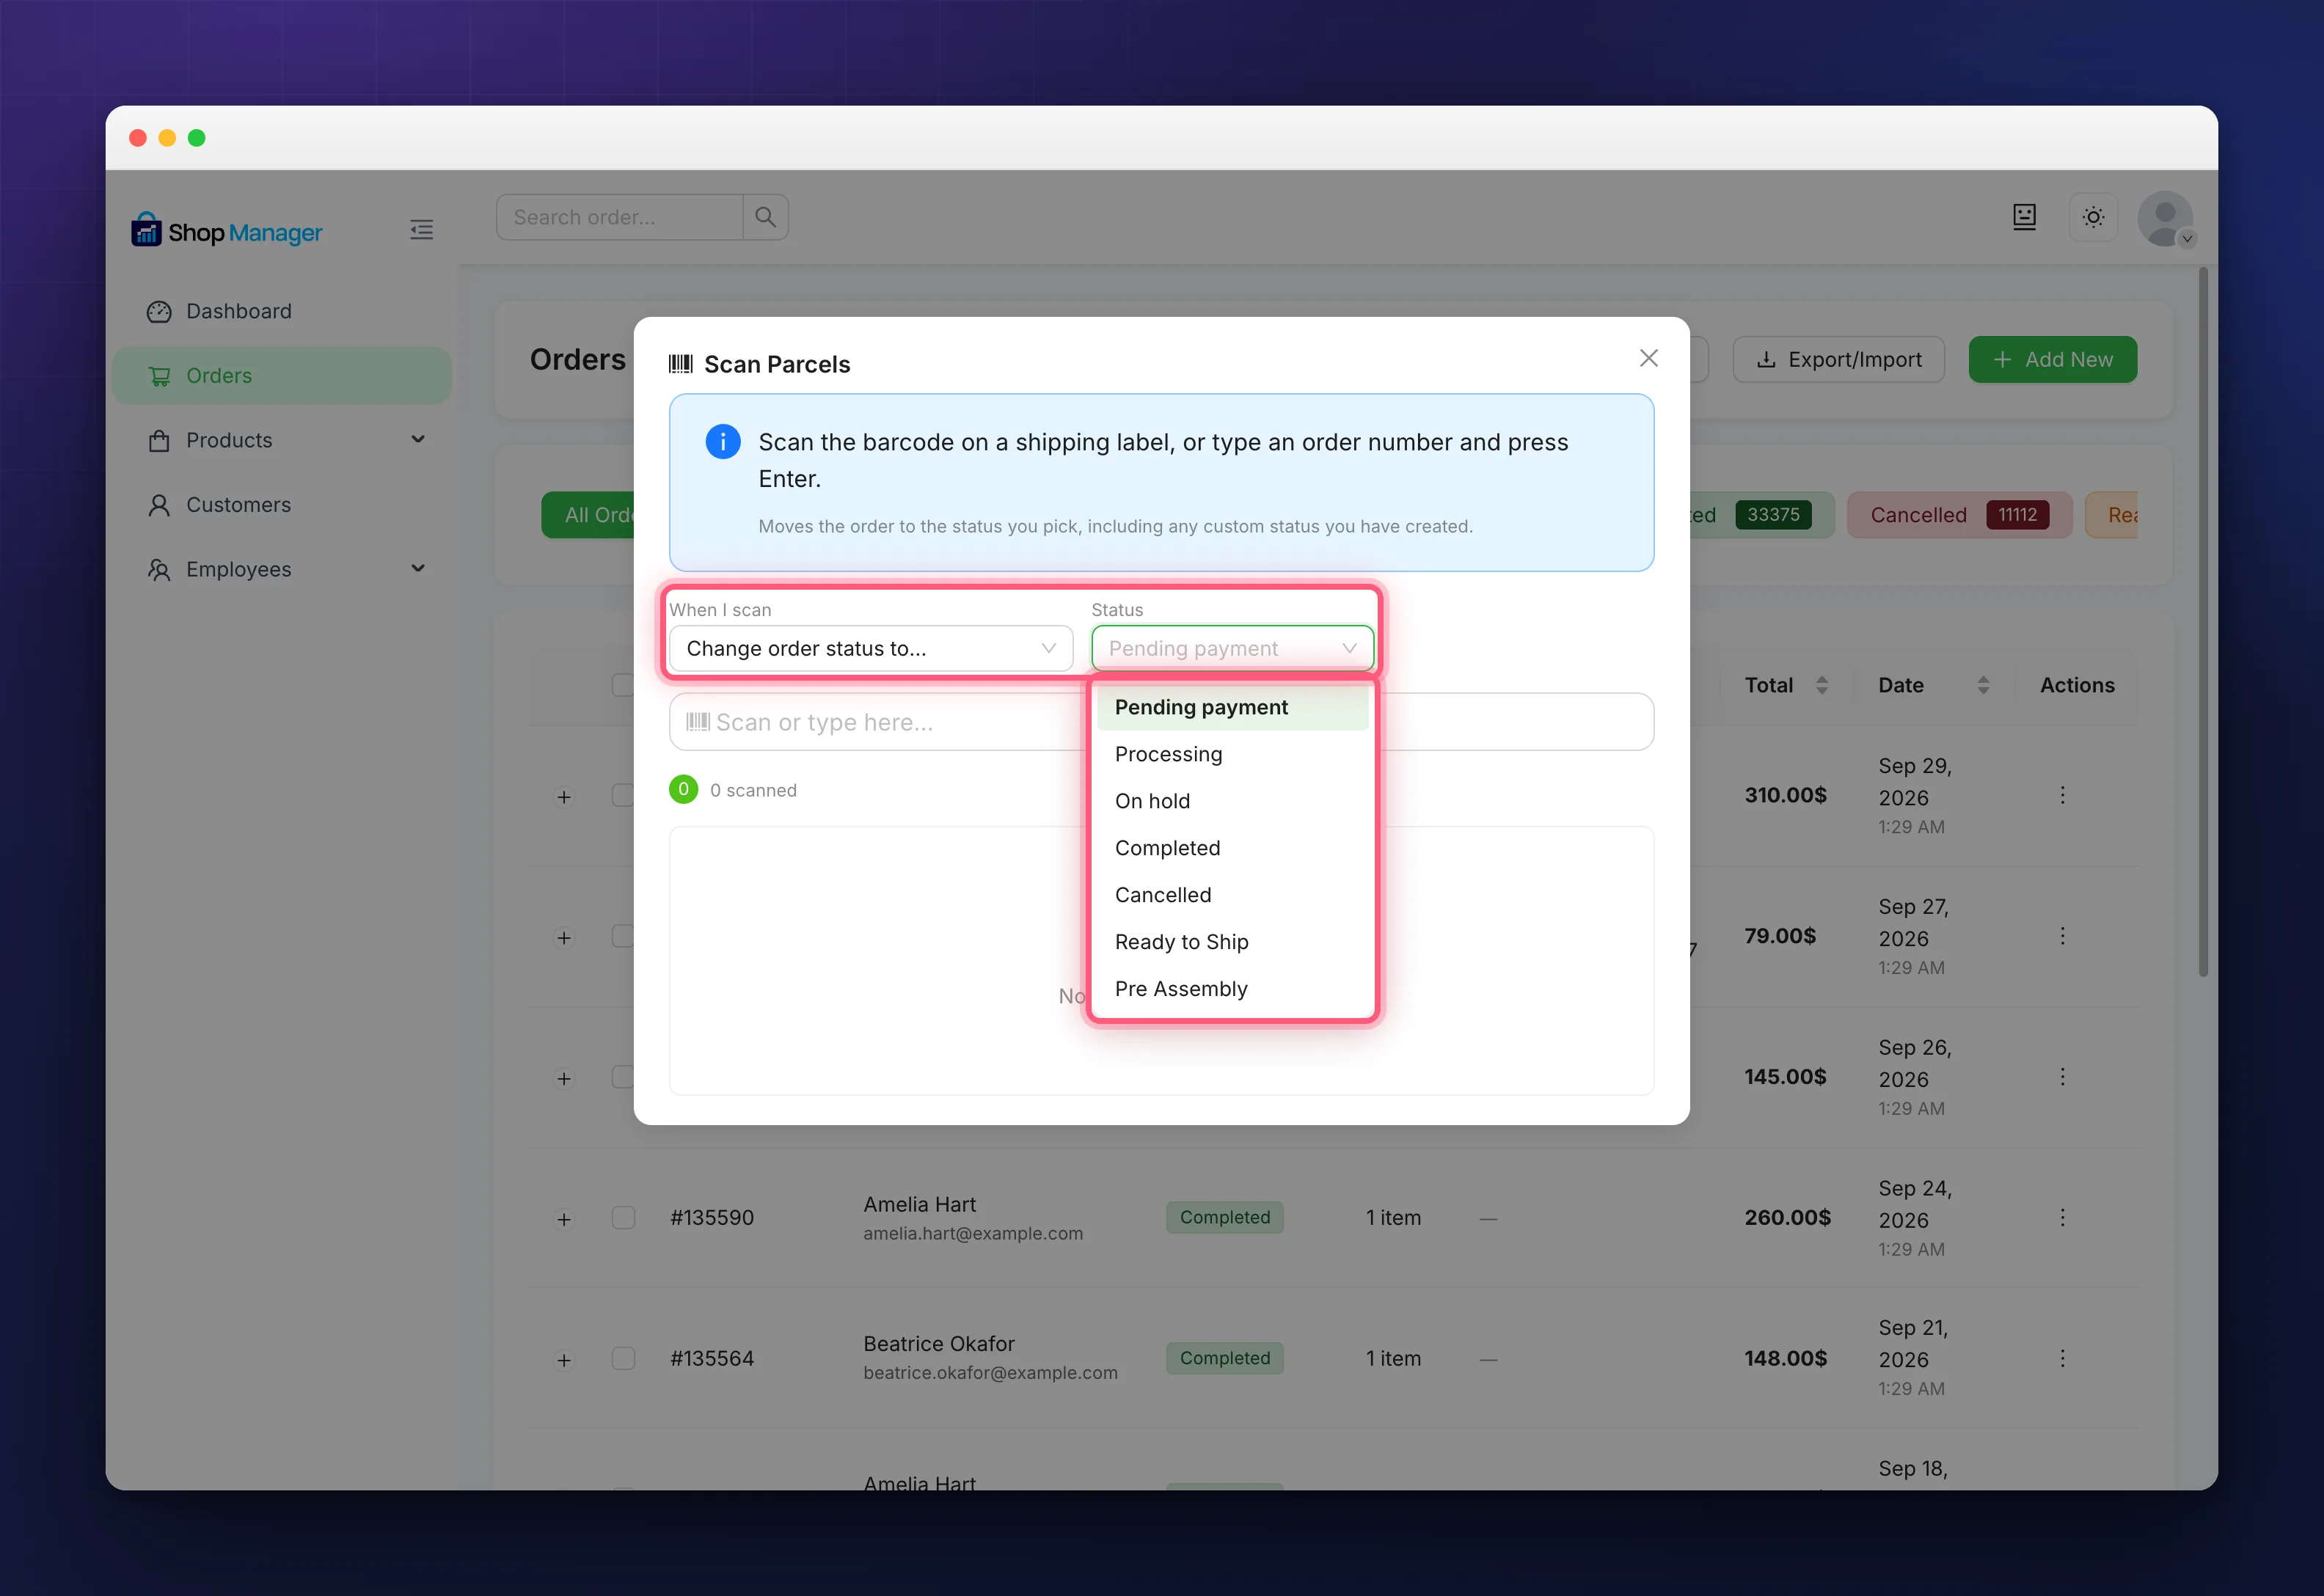The width and height of the screenshot is (2324, 1596).
Task: Select On hold in status list
Action: pyautogui.click(x=1232, y=801)
